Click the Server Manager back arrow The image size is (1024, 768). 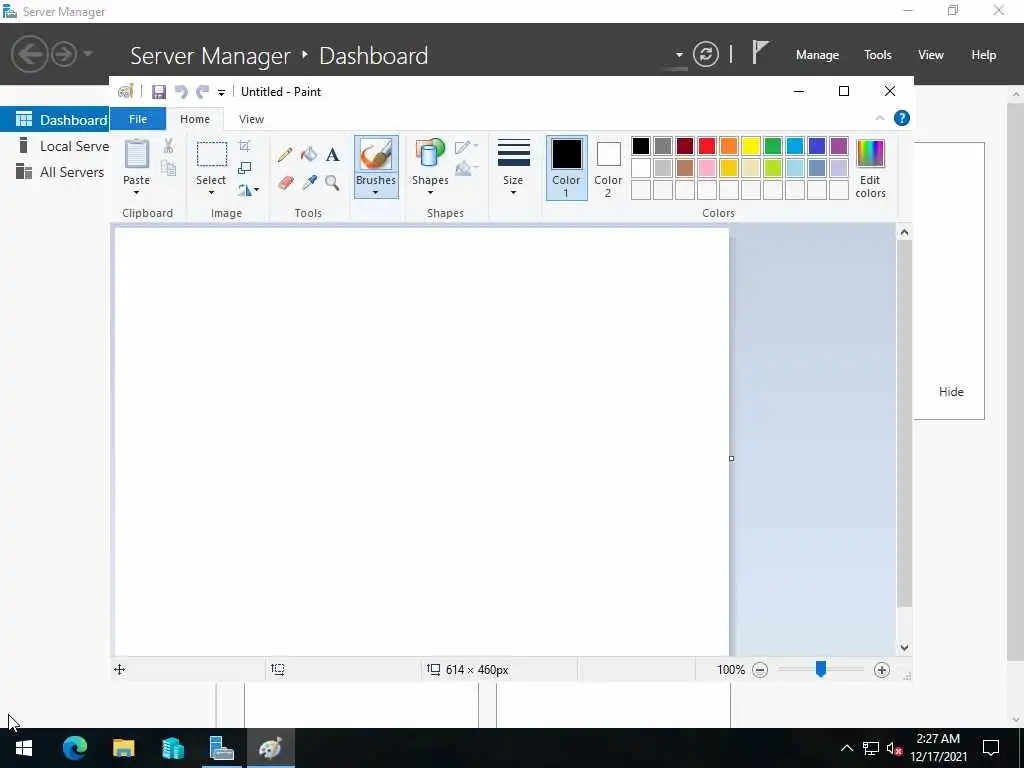pos(29,54)
